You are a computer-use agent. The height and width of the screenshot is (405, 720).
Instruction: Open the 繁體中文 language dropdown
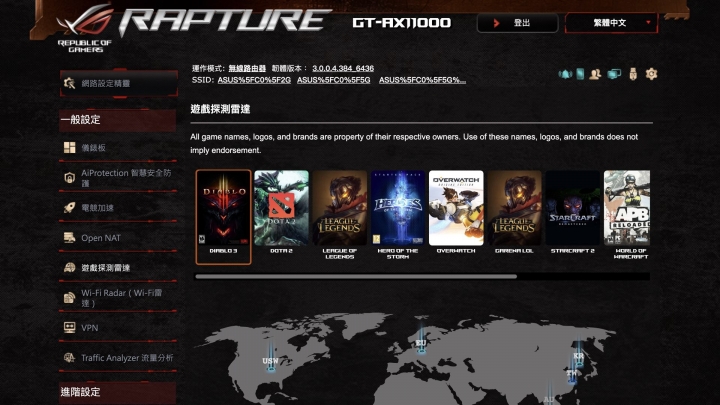coord(611,23)
